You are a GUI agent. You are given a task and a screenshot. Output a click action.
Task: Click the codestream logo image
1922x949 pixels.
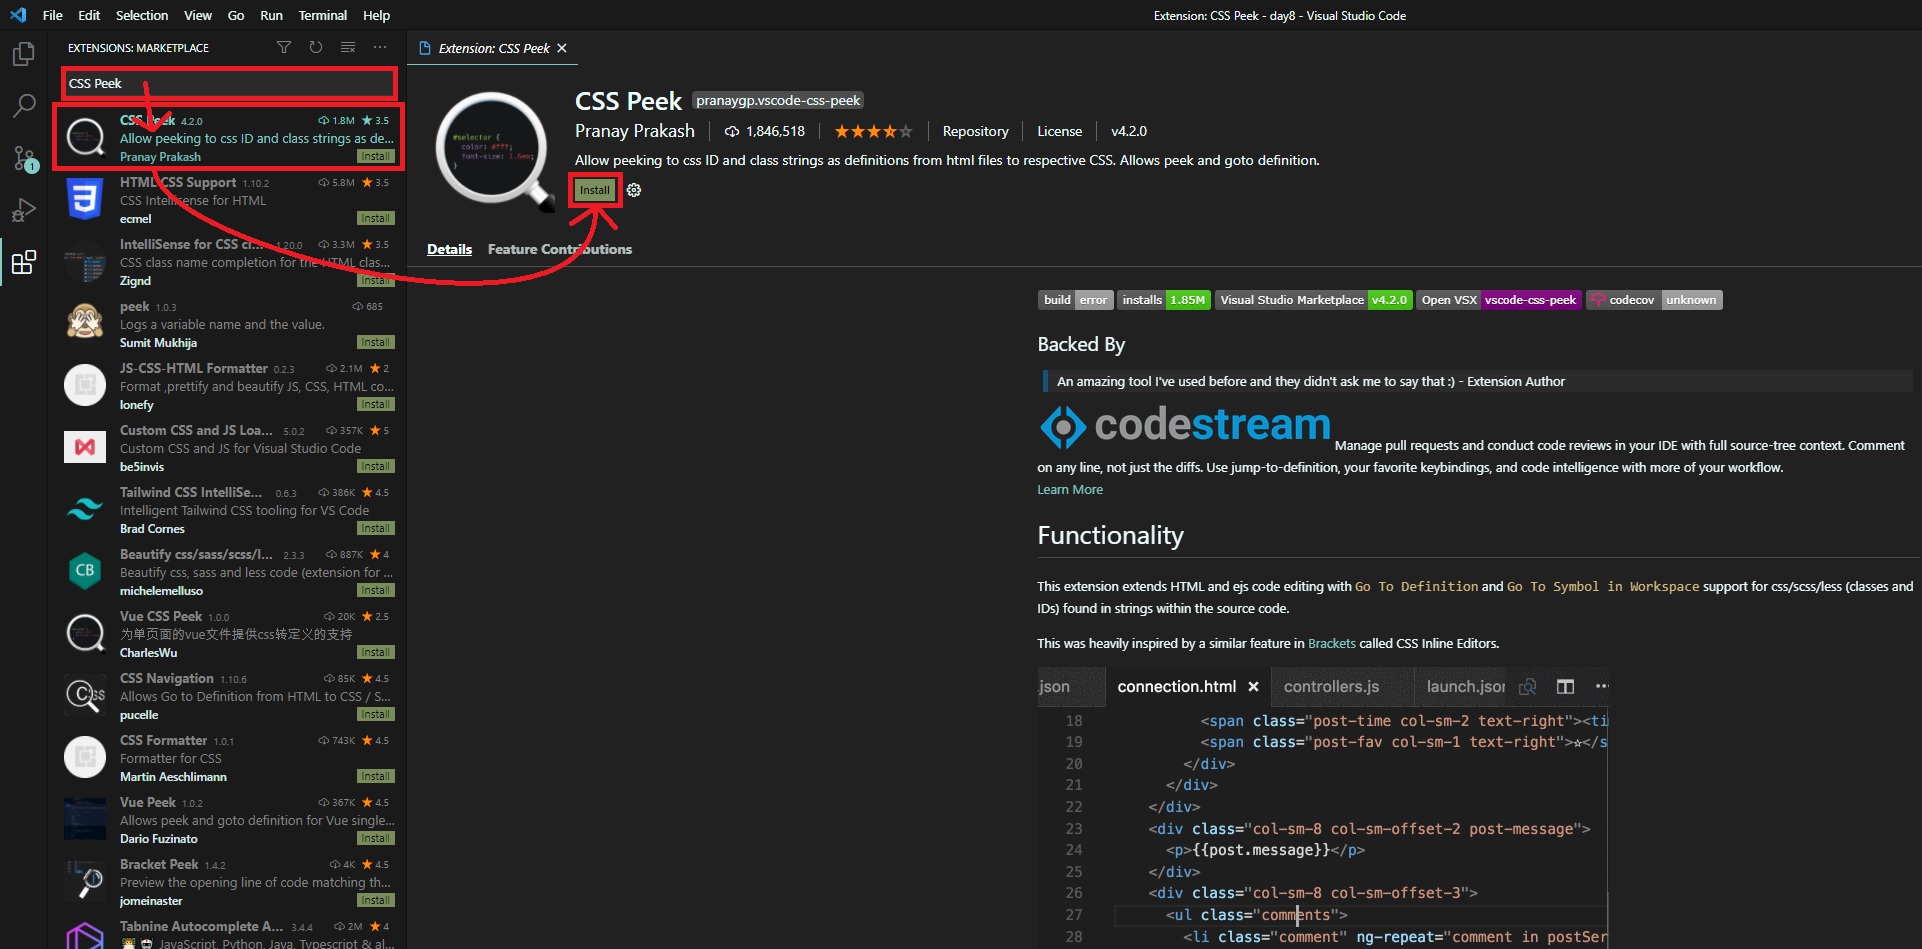[x=1185, y=426]
